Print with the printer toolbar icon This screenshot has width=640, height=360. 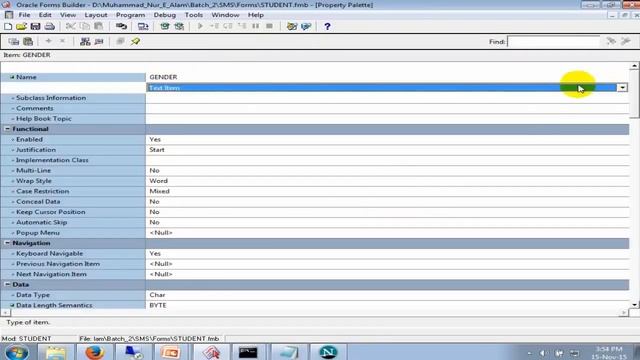tap(49, 27)
